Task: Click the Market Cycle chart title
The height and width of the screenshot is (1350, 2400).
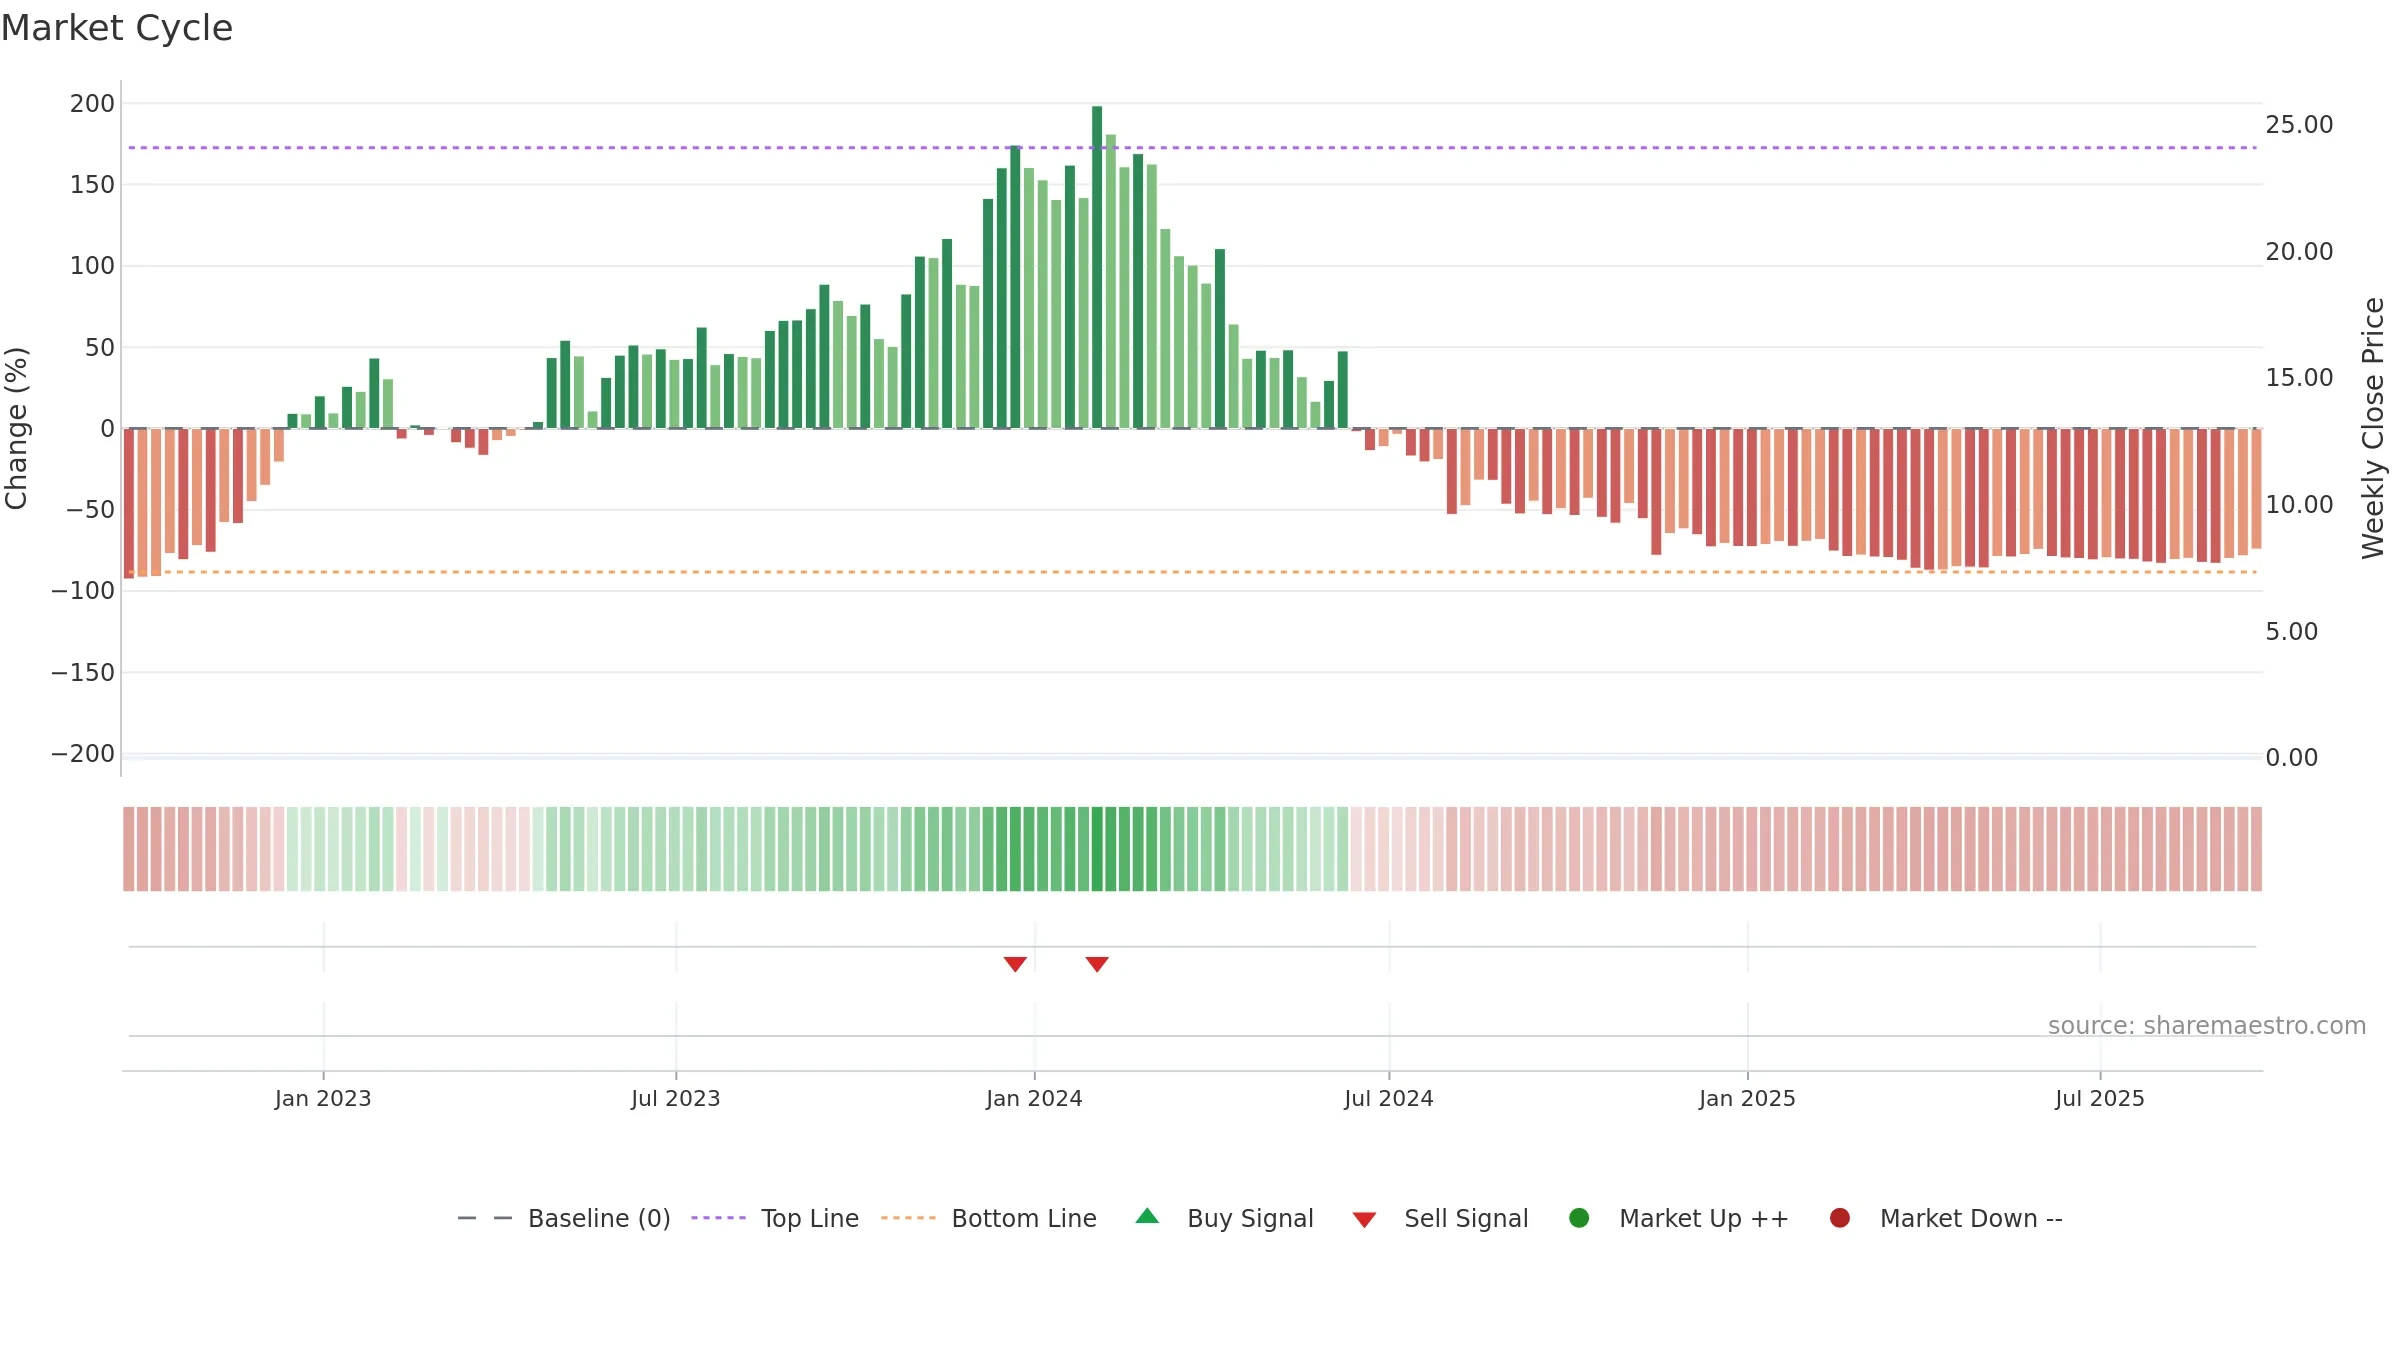Action: pyautogui.click(x=117, y=28)
